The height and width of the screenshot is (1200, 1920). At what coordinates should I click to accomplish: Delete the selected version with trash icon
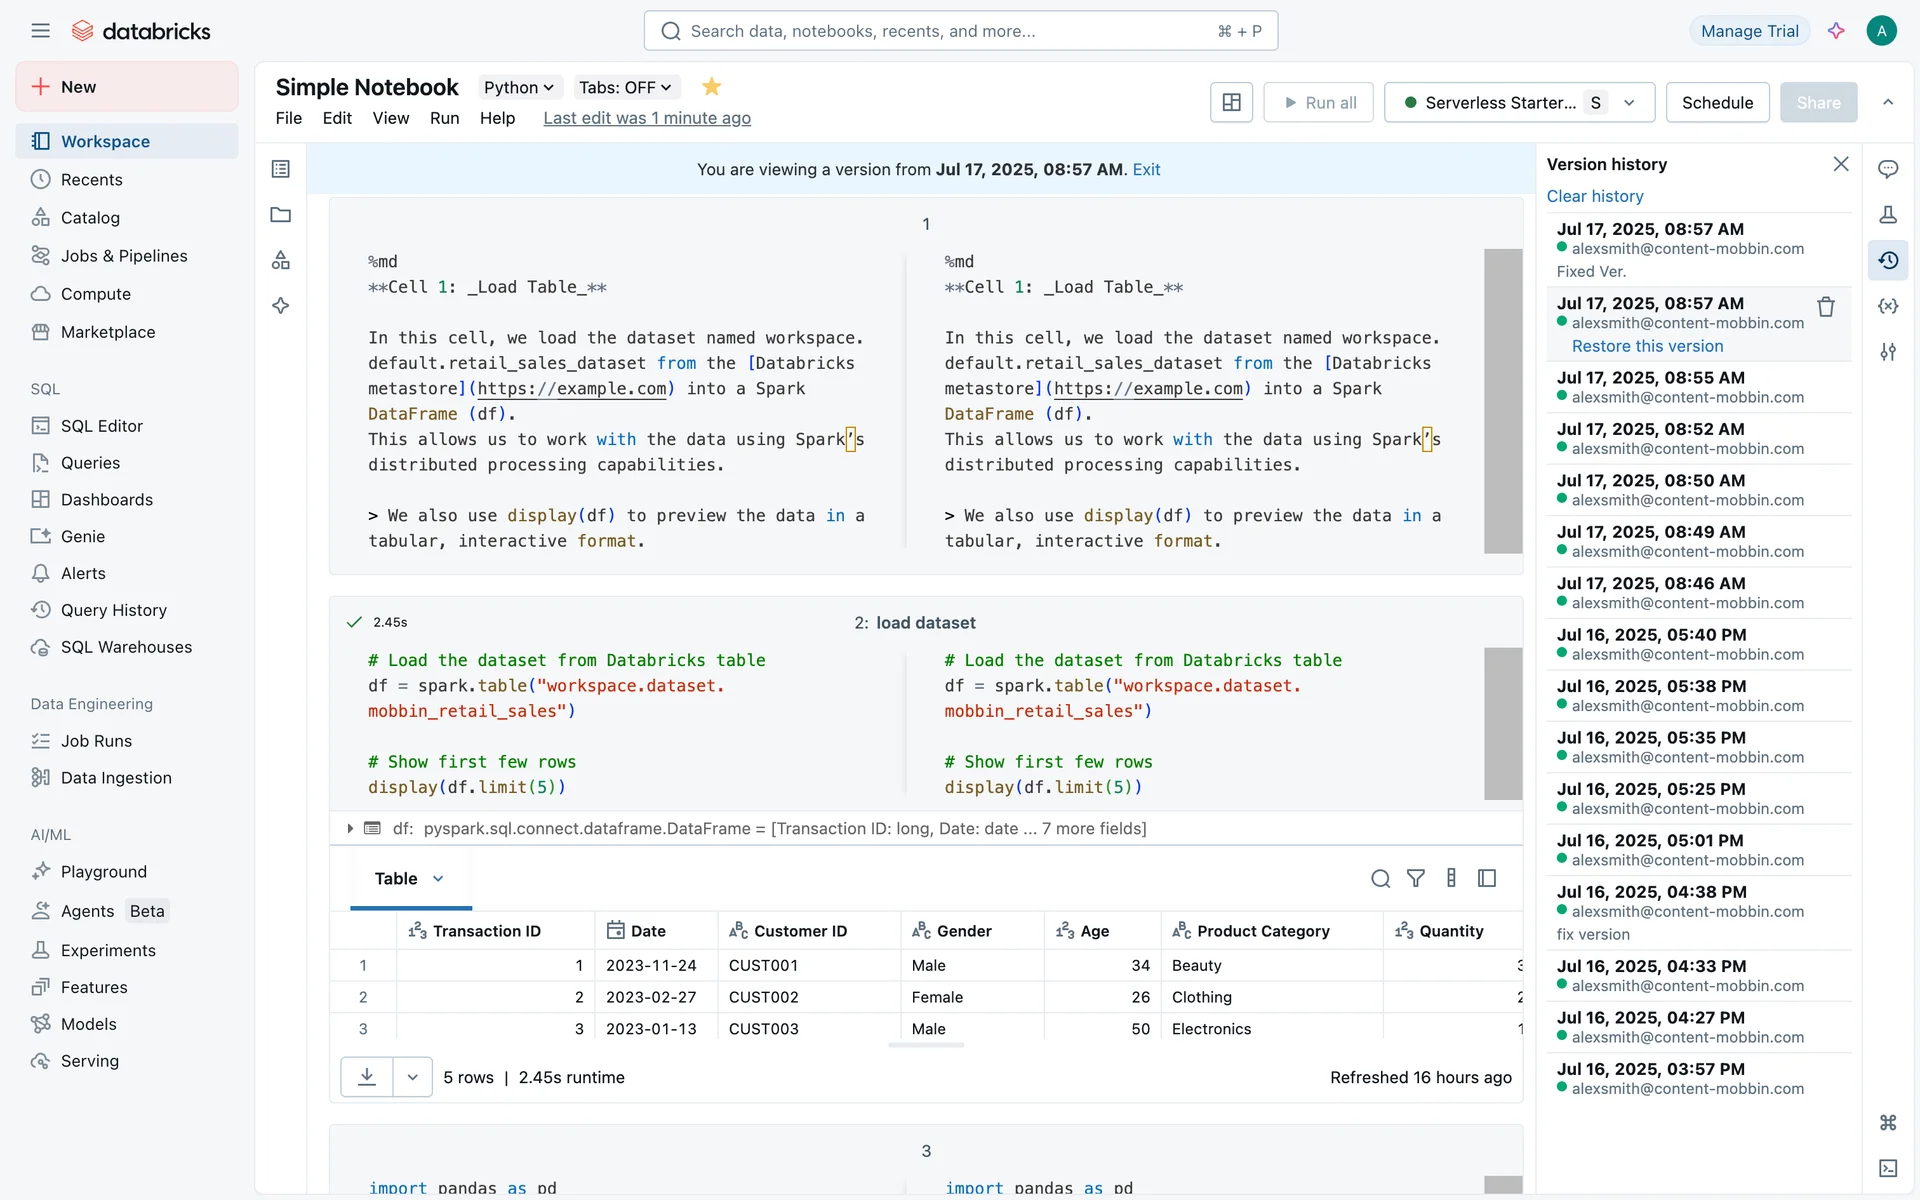point(1825,307)
